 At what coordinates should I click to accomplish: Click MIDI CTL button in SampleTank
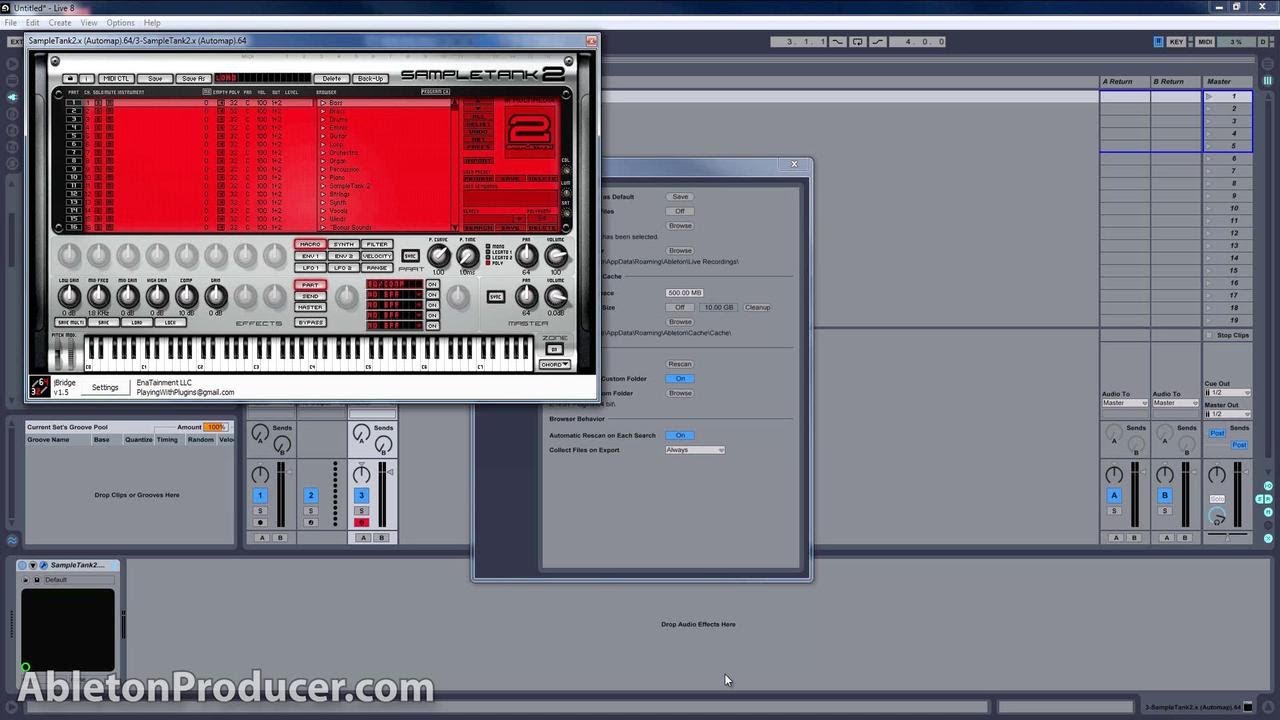click(x=116, y=78)
